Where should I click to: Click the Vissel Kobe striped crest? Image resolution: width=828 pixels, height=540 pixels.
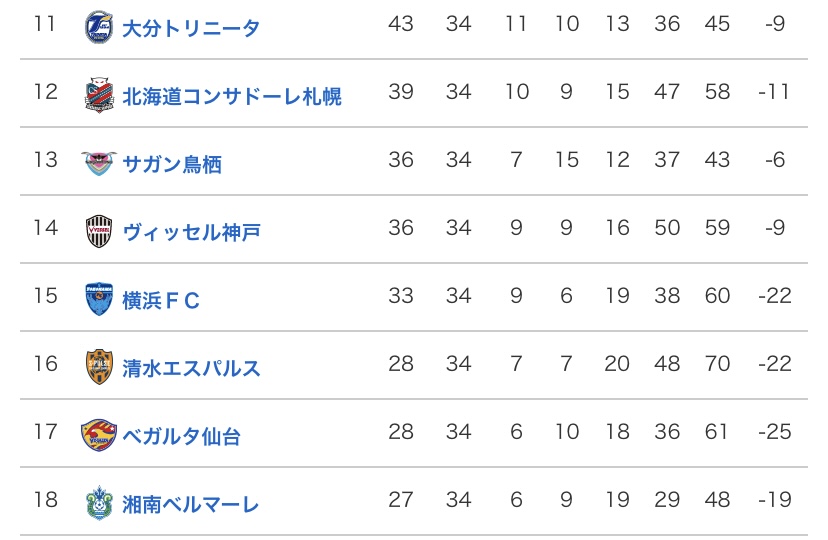[x=99, y=231]
